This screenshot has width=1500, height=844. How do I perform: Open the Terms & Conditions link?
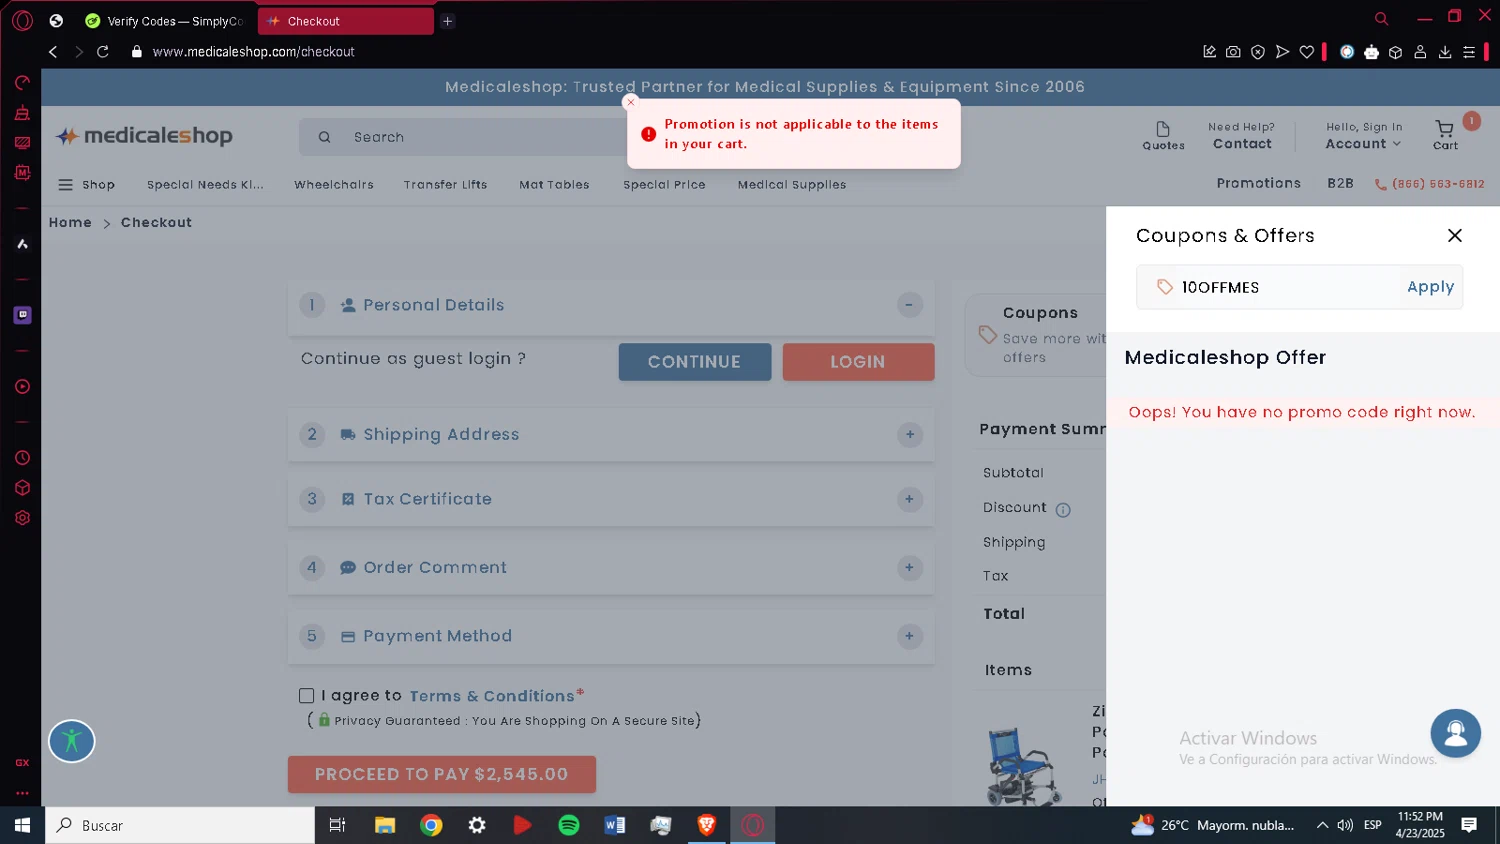point(492,696)
